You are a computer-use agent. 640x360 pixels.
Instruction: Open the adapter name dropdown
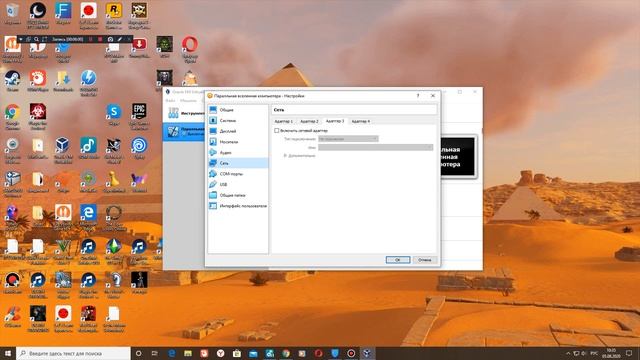coord(376,147)
